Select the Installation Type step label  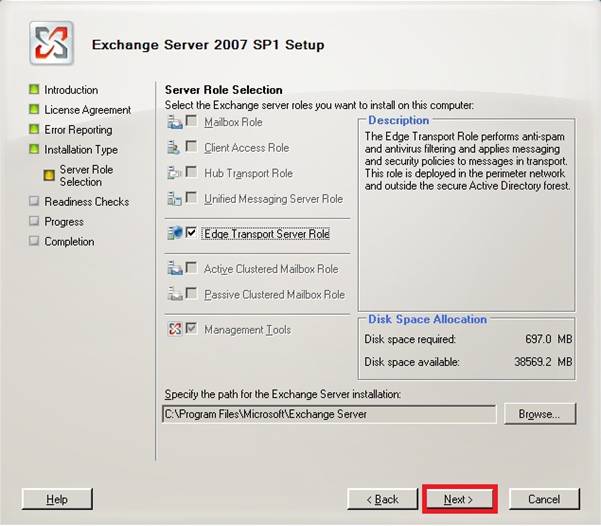(x=81, y=150)
